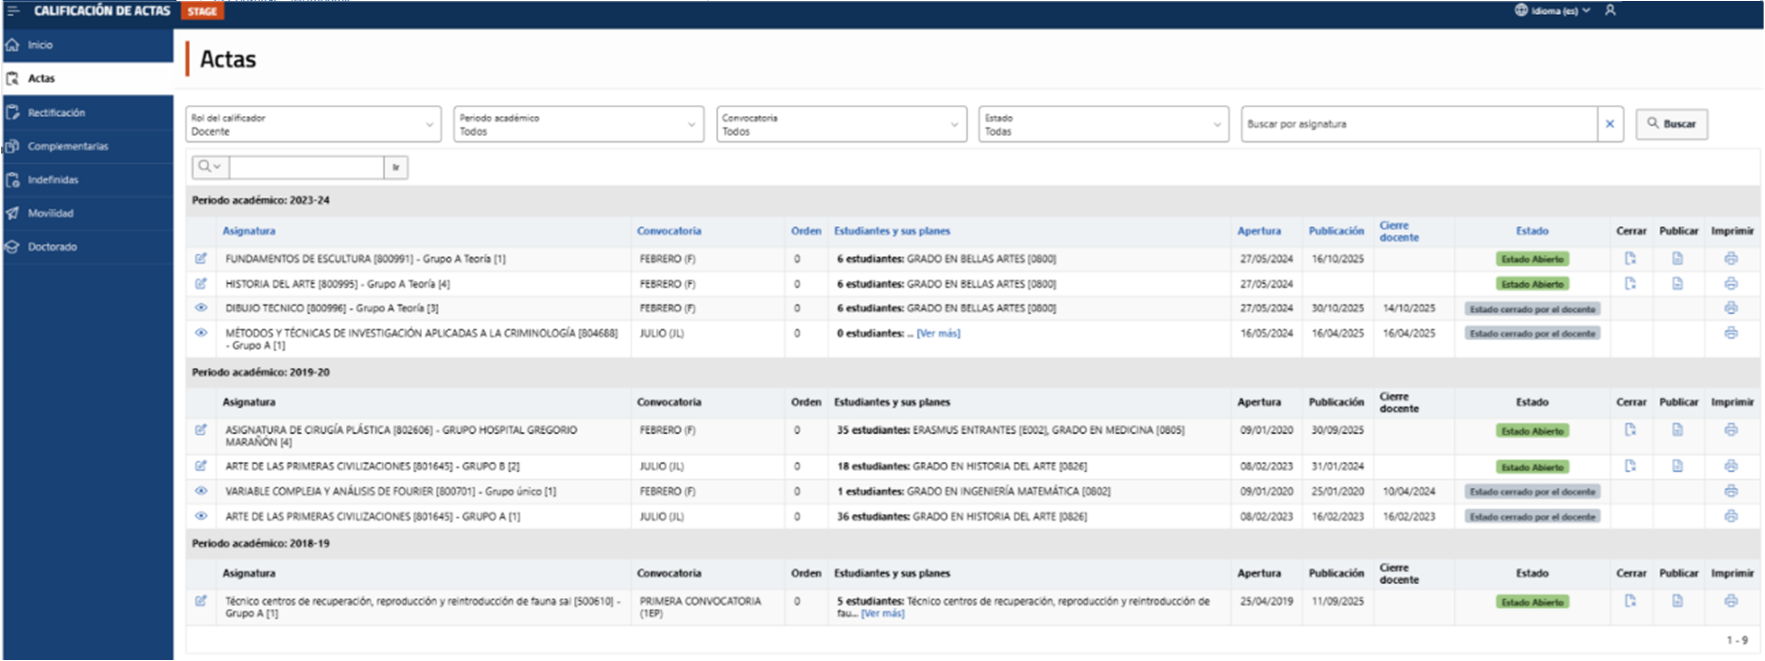
Task: Click Ver más in the Técnico centros row
Action: [x=882, y=613]
